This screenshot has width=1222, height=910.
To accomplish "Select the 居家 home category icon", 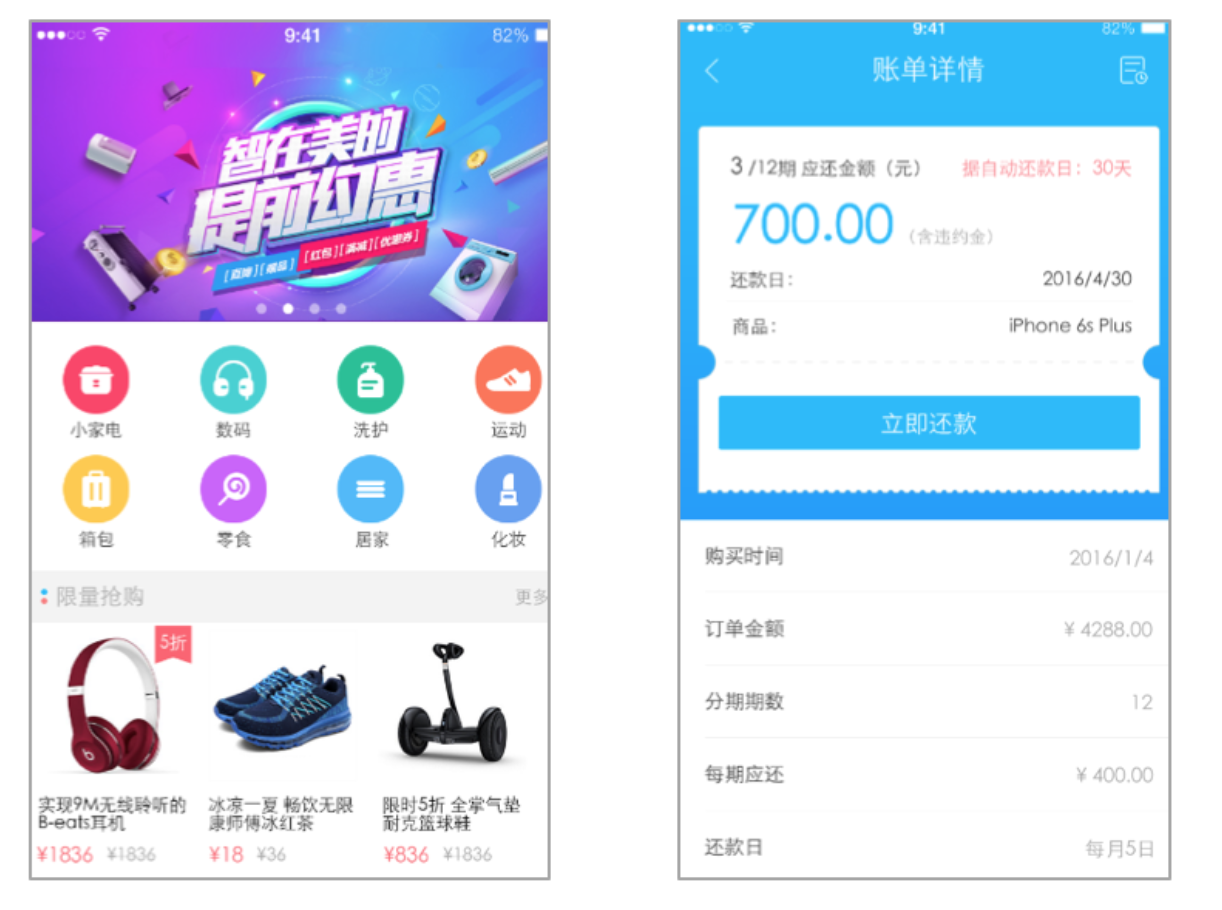I will point(371,489).
